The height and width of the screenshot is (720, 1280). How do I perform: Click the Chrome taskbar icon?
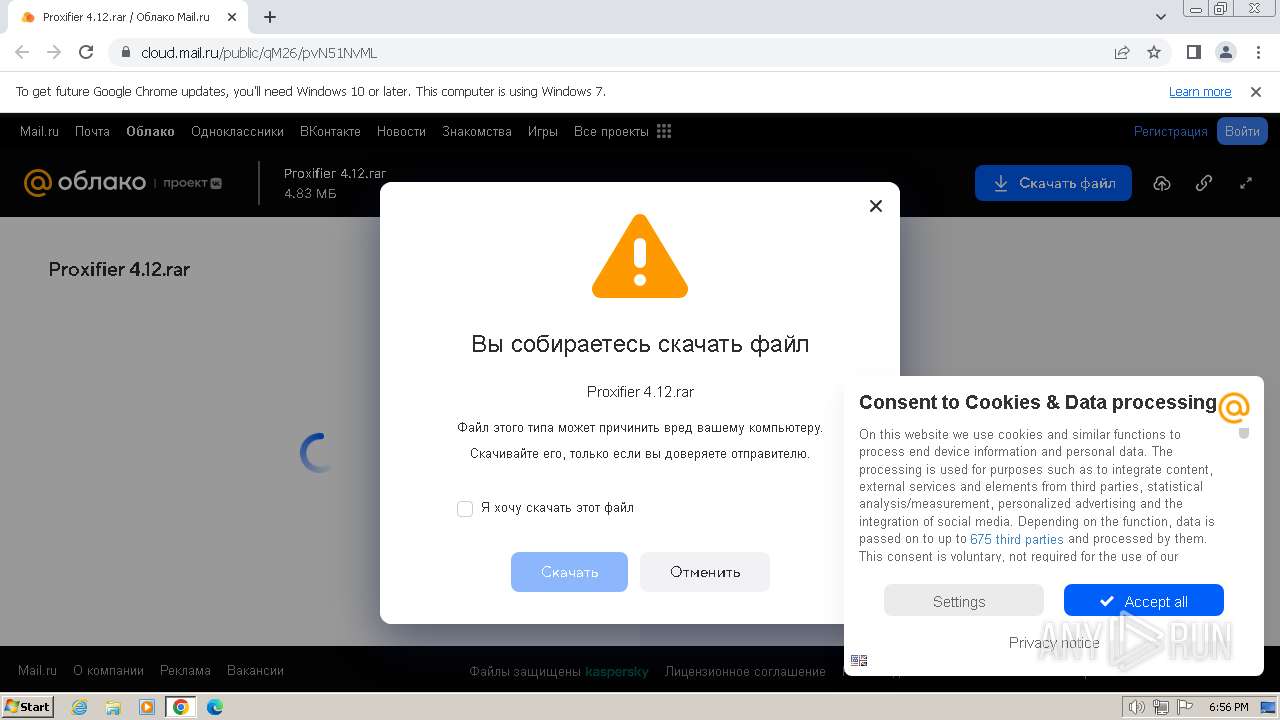[181, 707]
